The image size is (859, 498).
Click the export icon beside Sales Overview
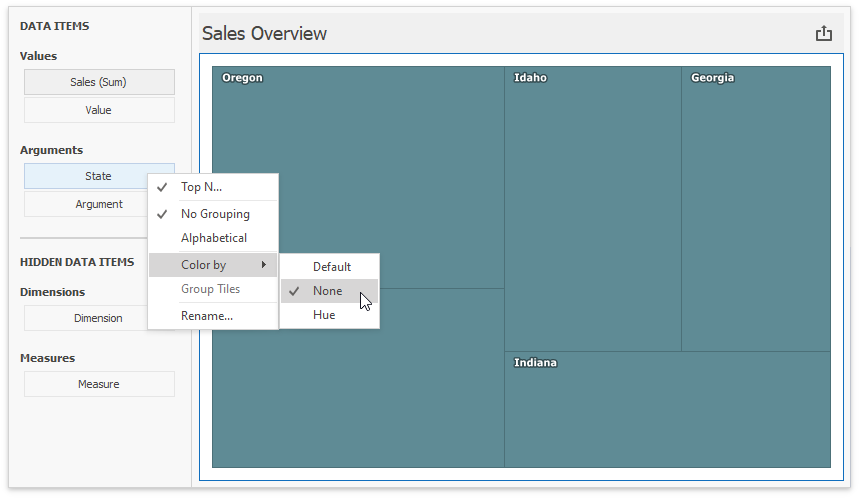tap(823, 34)
